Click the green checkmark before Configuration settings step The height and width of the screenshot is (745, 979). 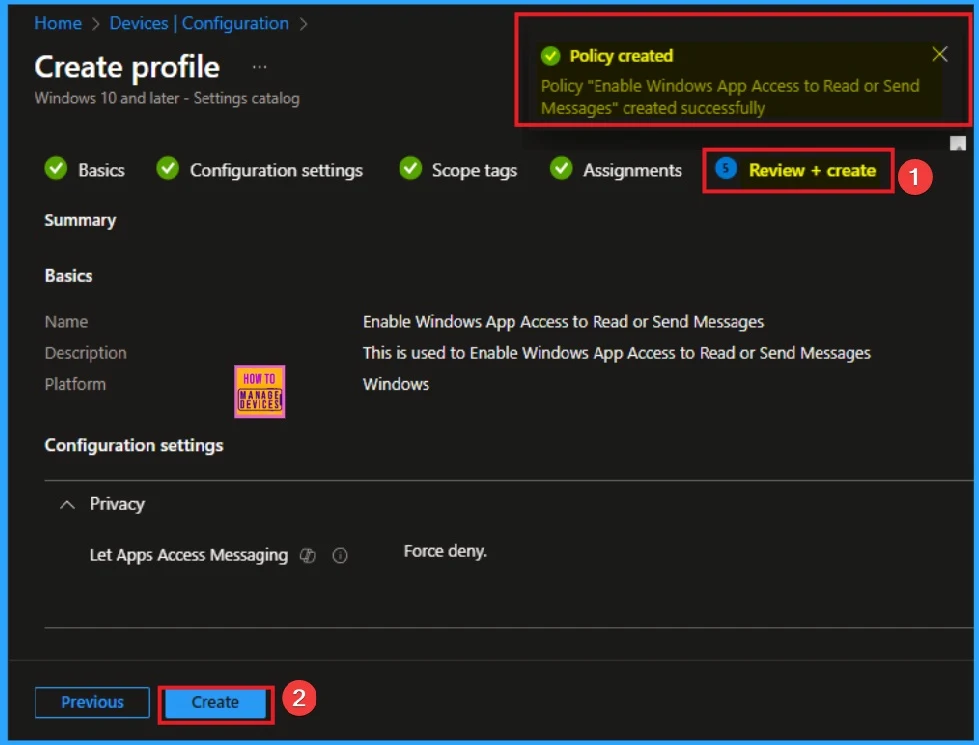pyautogui.click(x=168, y=169)
